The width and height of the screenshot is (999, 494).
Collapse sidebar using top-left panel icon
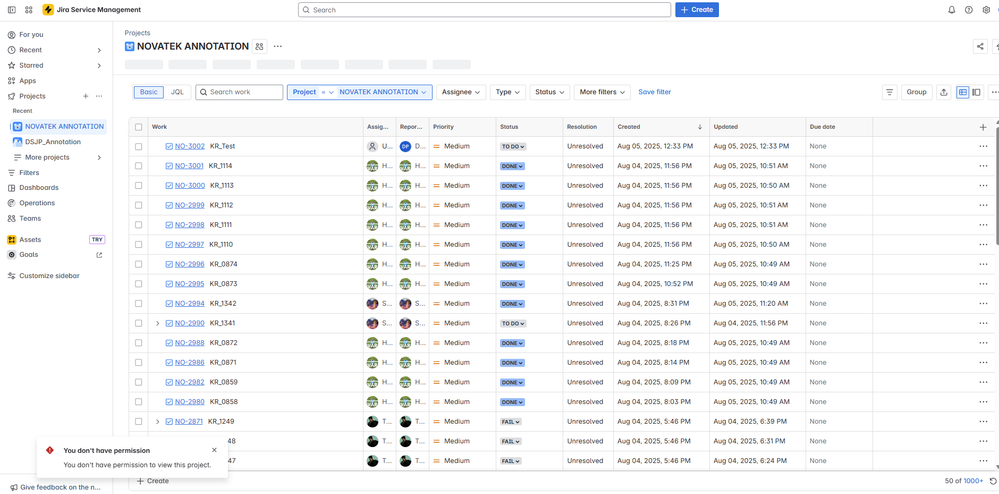pyautogui.click(x=11, y=10)
